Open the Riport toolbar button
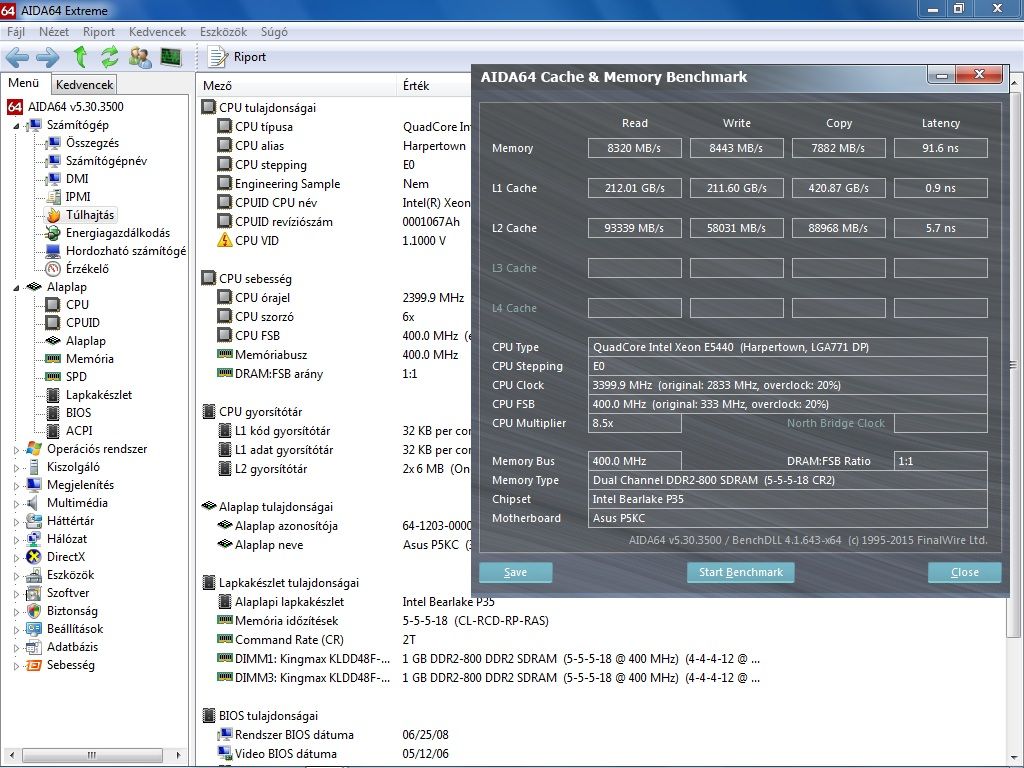This screenshot has width=1024, height=768. 236,57
